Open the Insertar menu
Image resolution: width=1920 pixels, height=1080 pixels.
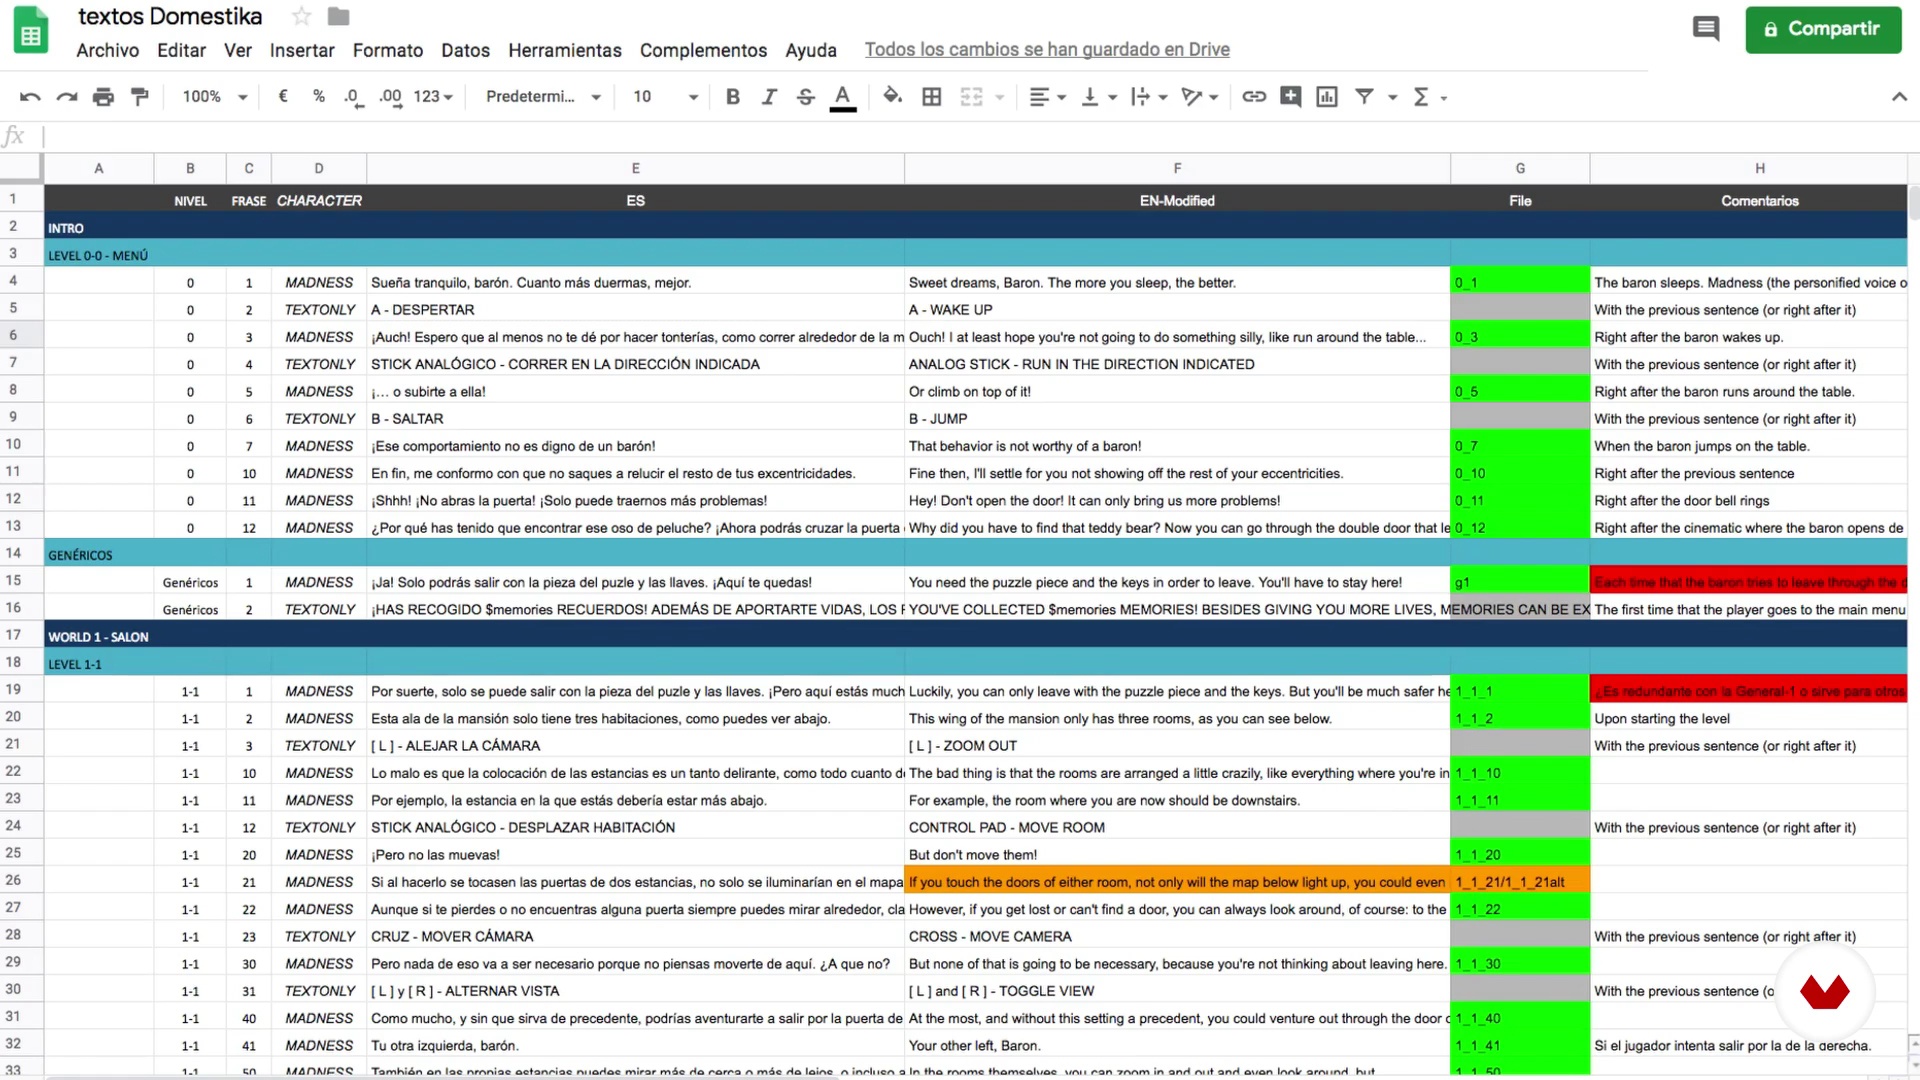(302, 50)
